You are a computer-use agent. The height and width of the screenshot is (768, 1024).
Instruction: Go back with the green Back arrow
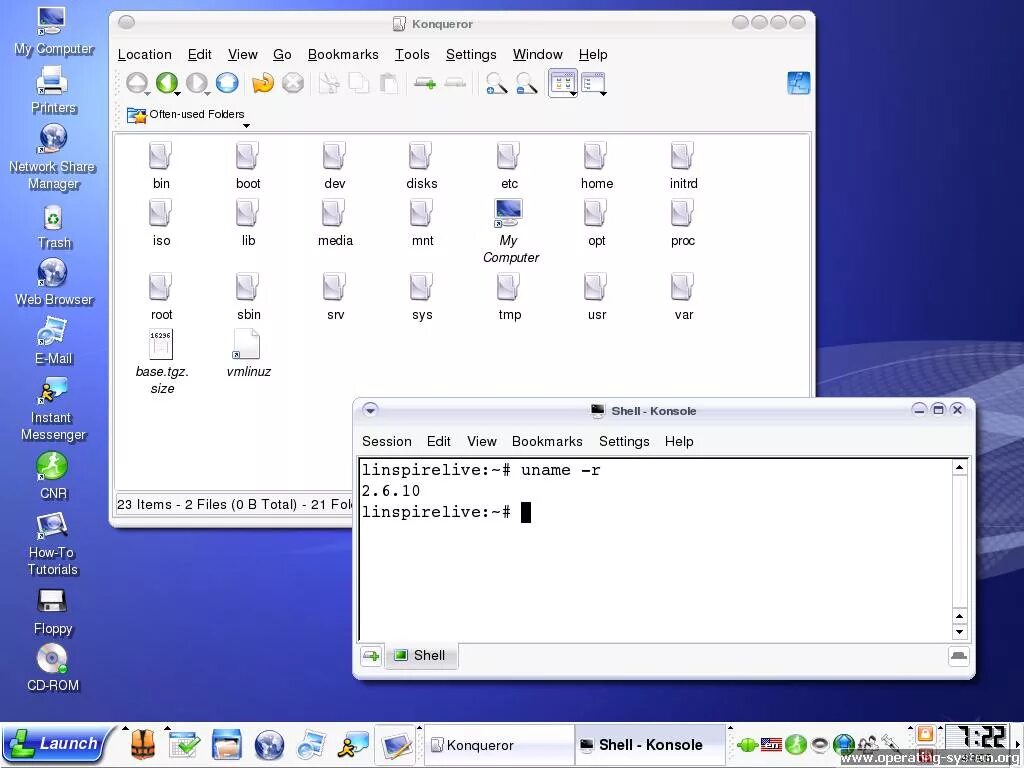[166, 83]
